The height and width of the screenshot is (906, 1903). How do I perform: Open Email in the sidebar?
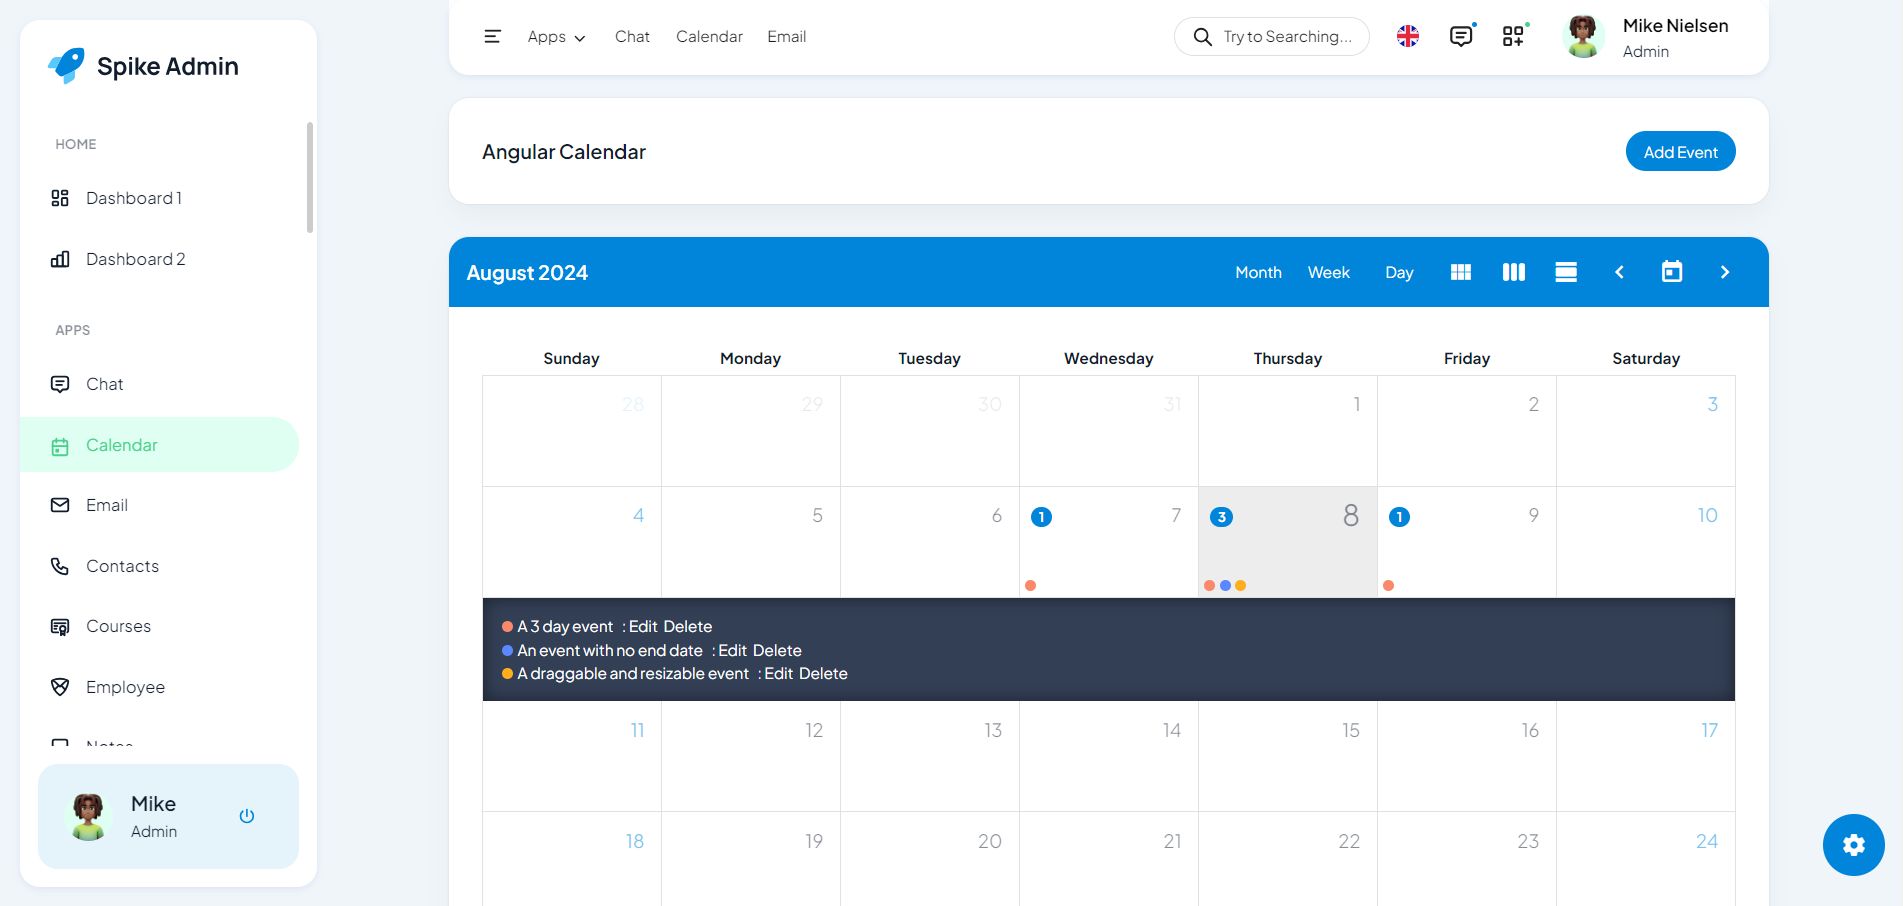106,505
